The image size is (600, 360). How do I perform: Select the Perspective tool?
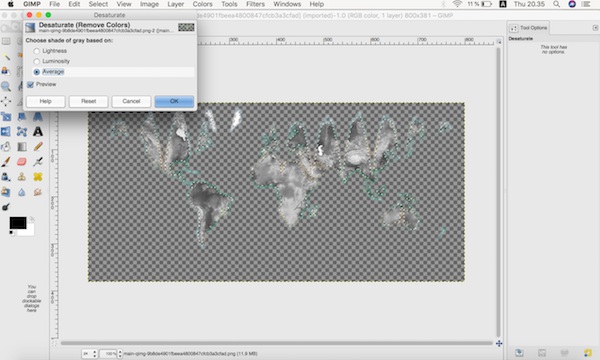[38, 116]
